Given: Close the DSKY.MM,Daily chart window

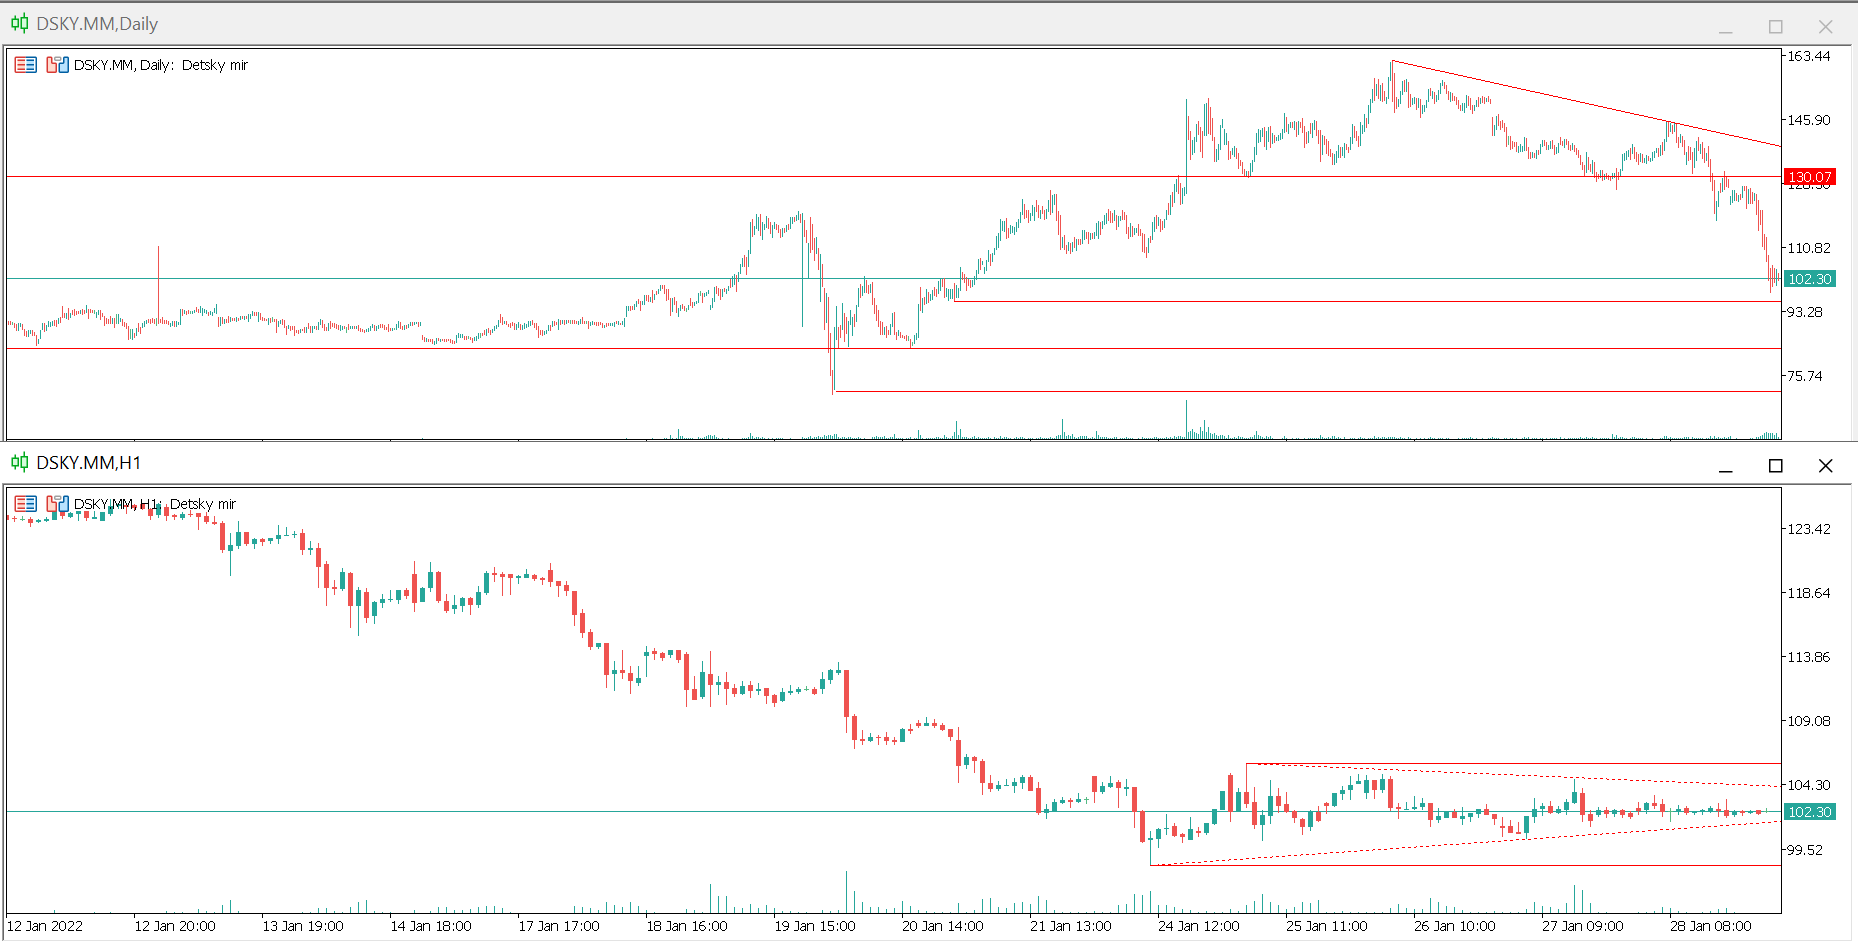Looking at the screenshot, I should tap(1826, 27).
